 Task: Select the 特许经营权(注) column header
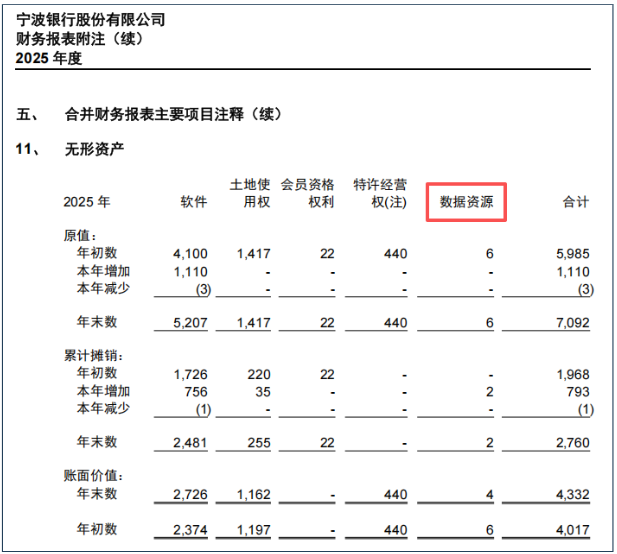point(380,193)
